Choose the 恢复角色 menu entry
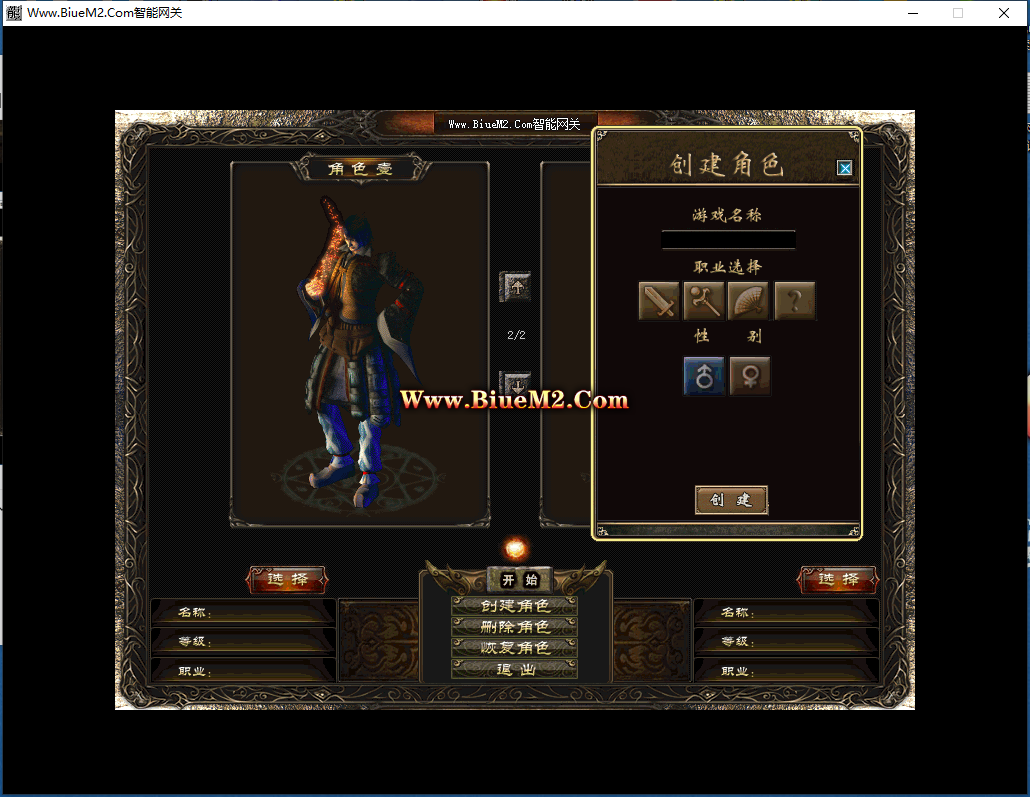This screenshot has width=1030, height=797. pos(515,648)
